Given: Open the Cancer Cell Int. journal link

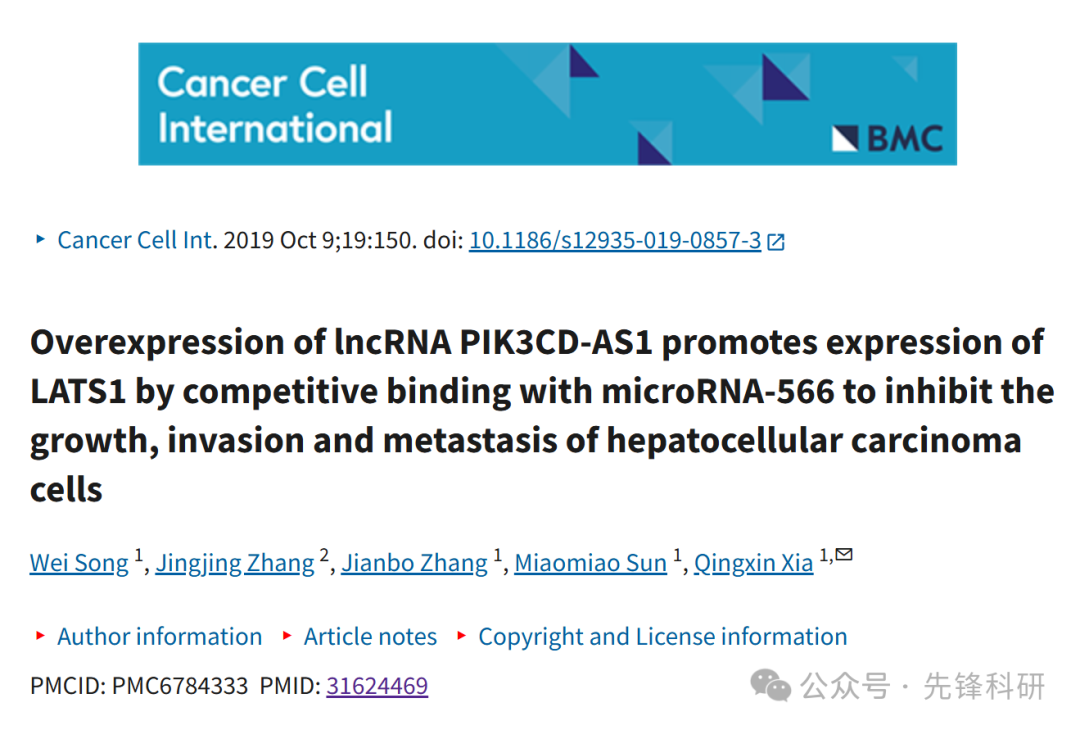Looking at the screenshot, I should tap(137, 240).
